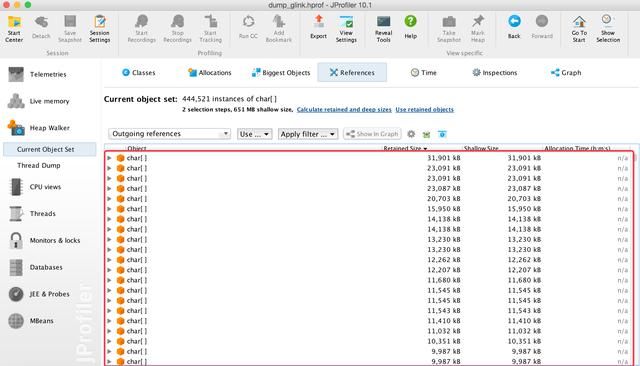Expand the 23,087 kB char[] row
The image size is (640, 366).
(109, 189)
